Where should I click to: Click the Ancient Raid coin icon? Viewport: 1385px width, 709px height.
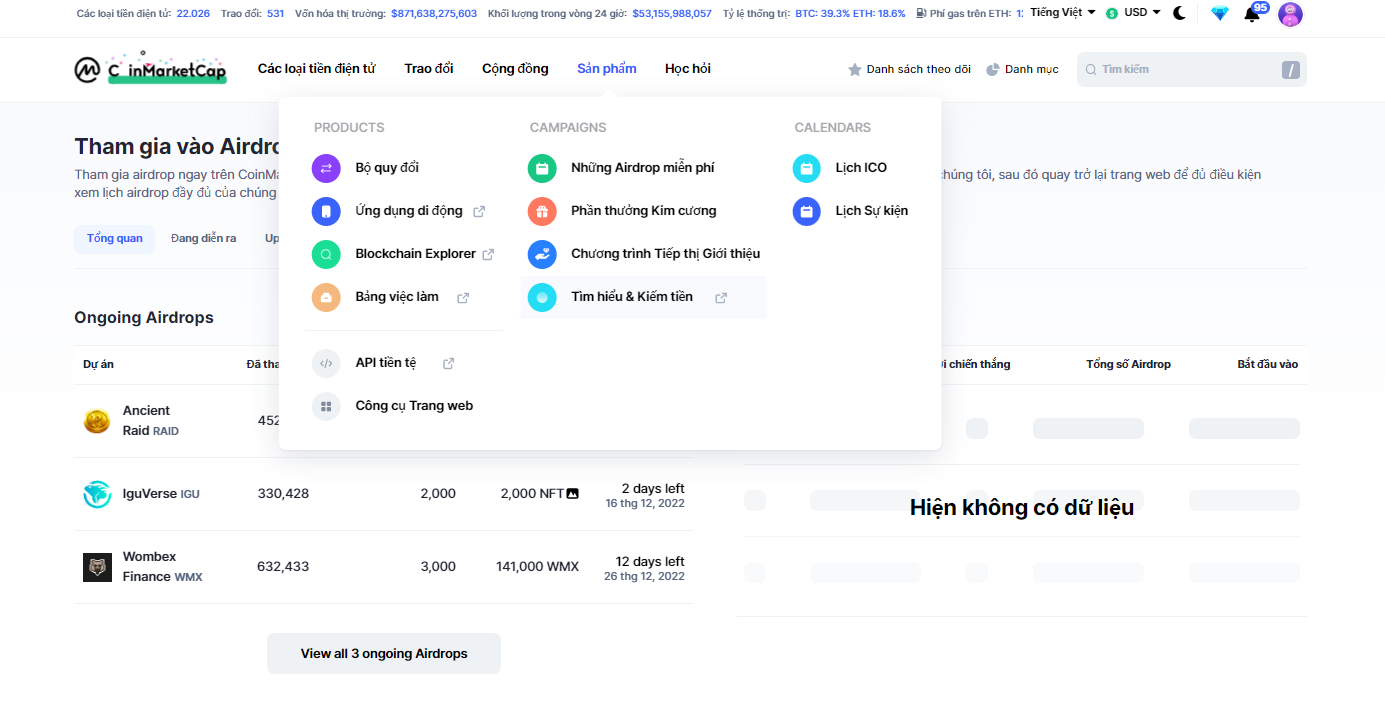point(97,421)
